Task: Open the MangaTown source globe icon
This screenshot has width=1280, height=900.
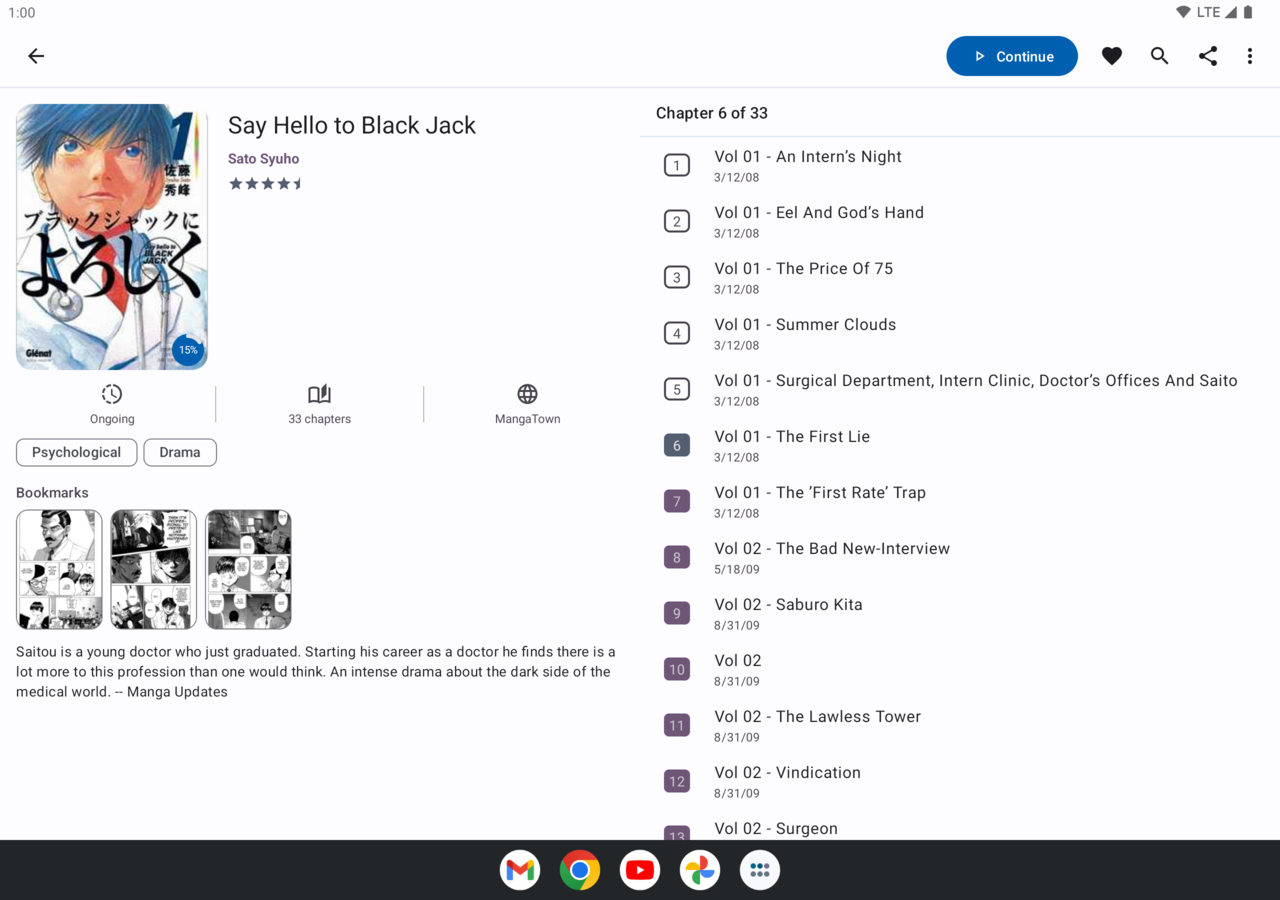Action: click(527, 394)
